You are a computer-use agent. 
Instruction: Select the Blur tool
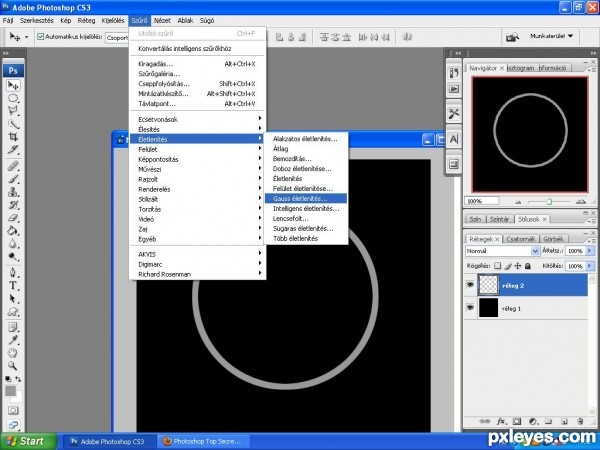point(13,243)
